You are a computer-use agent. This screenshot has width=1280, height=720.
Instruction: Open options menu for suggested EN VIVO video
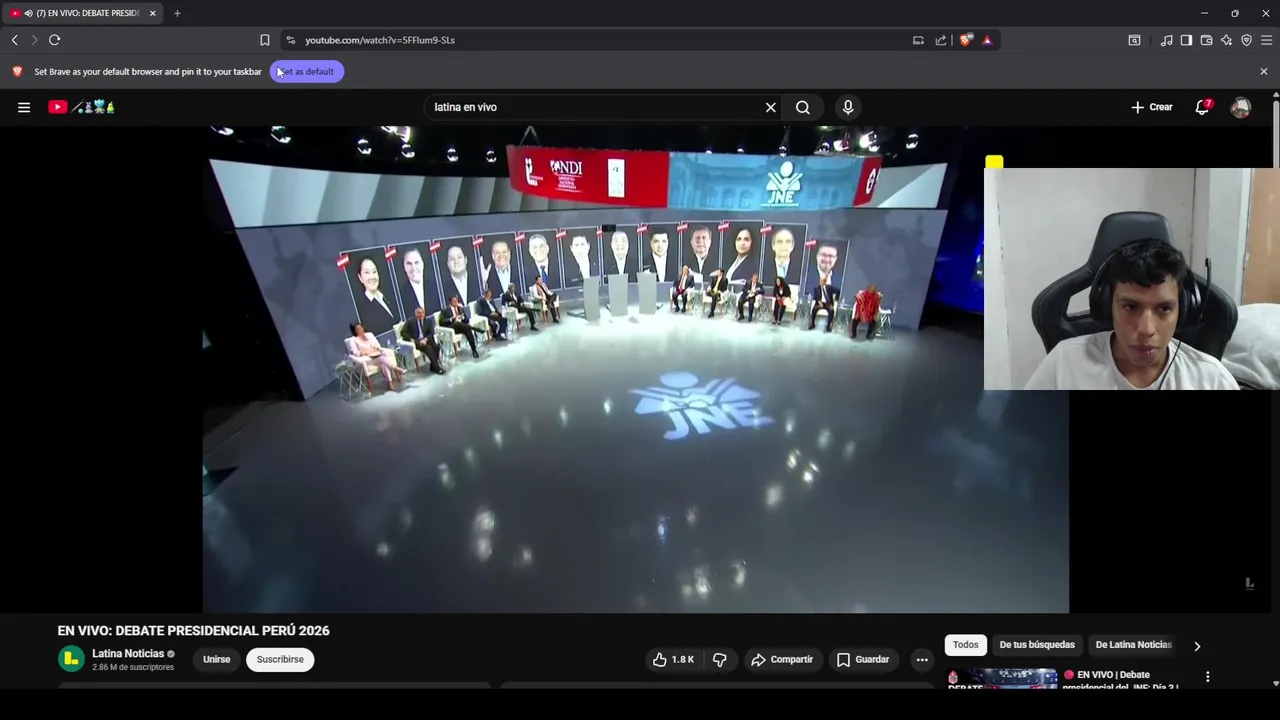tap(1207, 677)
